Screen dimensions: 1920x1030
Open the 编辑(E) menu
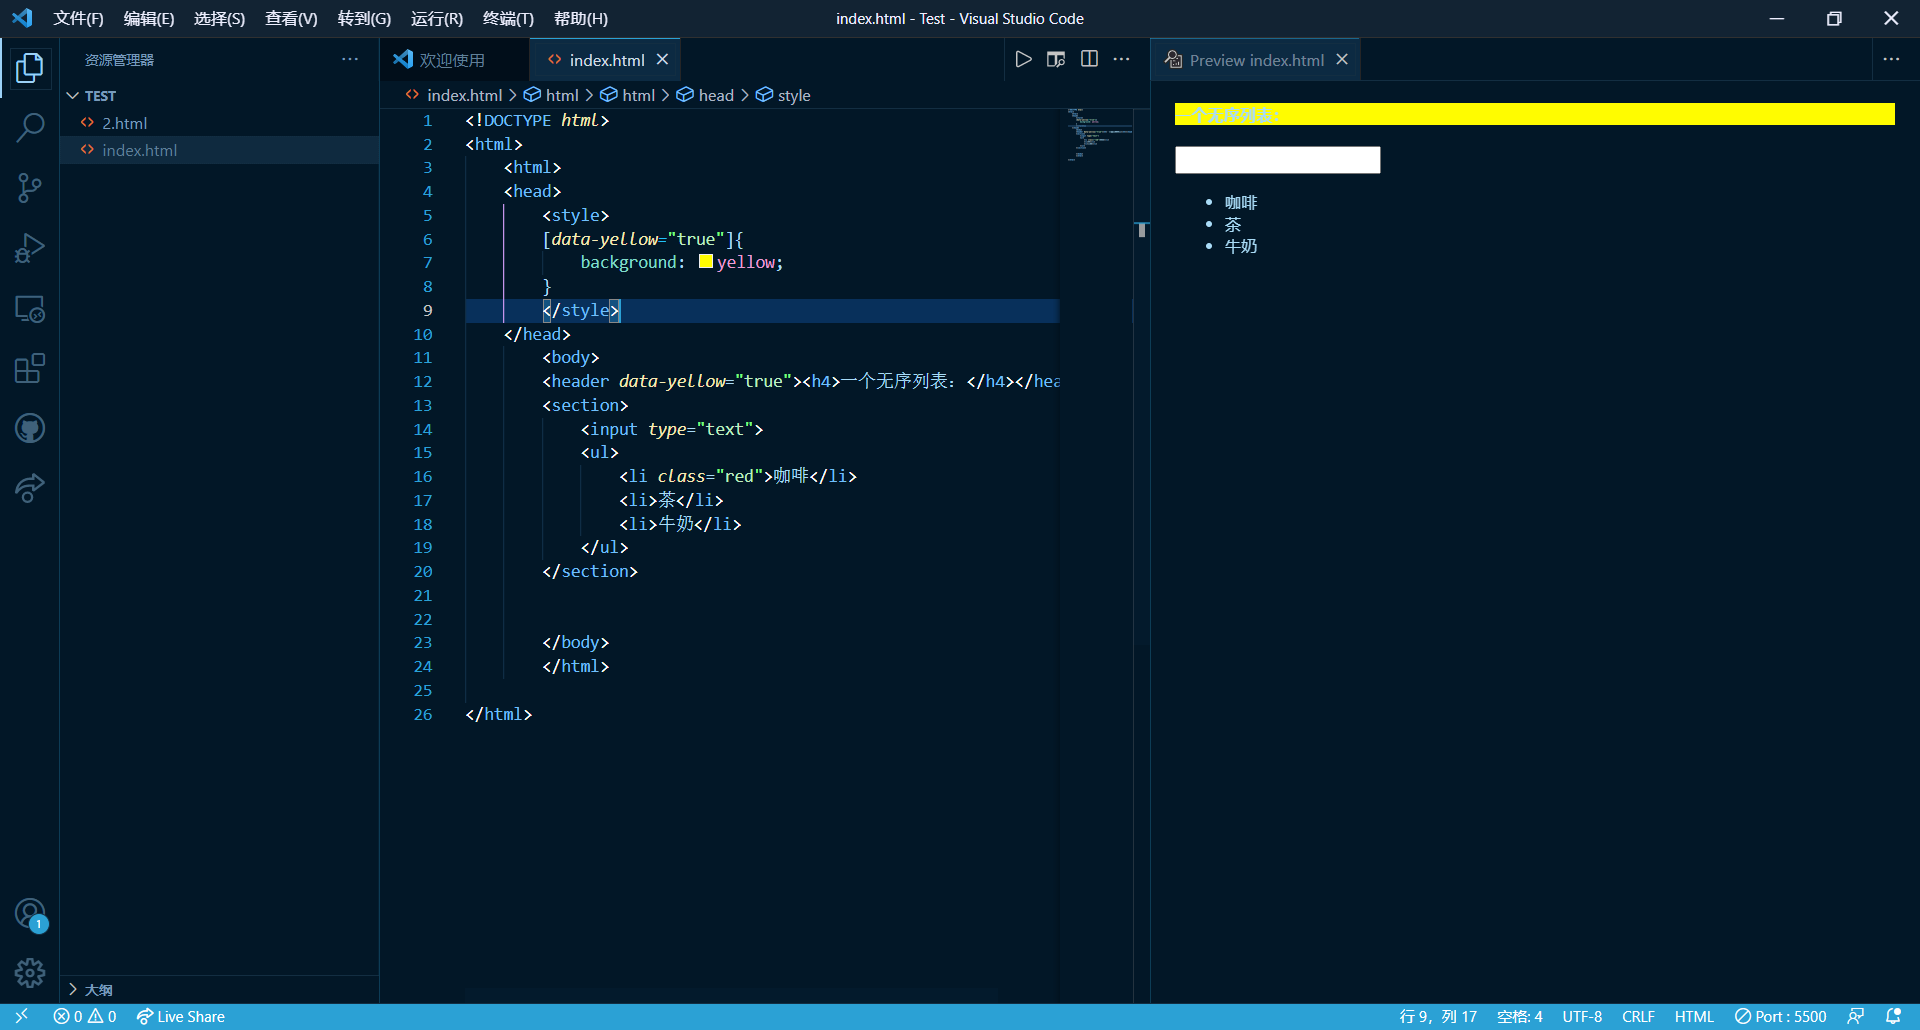pos(149,19)
